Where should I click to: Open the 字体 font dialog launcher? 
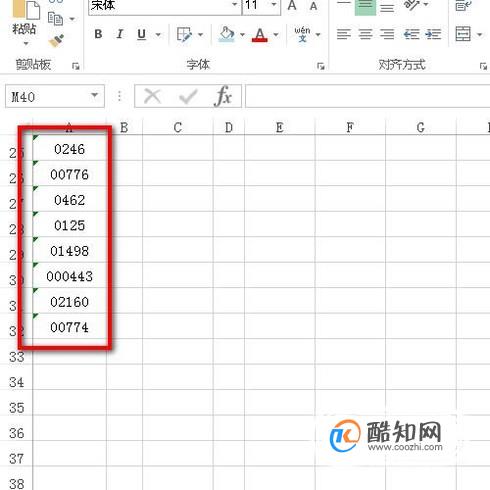[x=321, y=66]
